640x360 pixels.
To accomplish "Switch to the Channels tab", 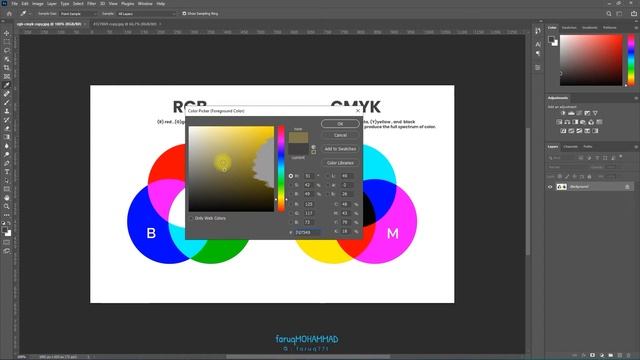I will tap(570, 147).
